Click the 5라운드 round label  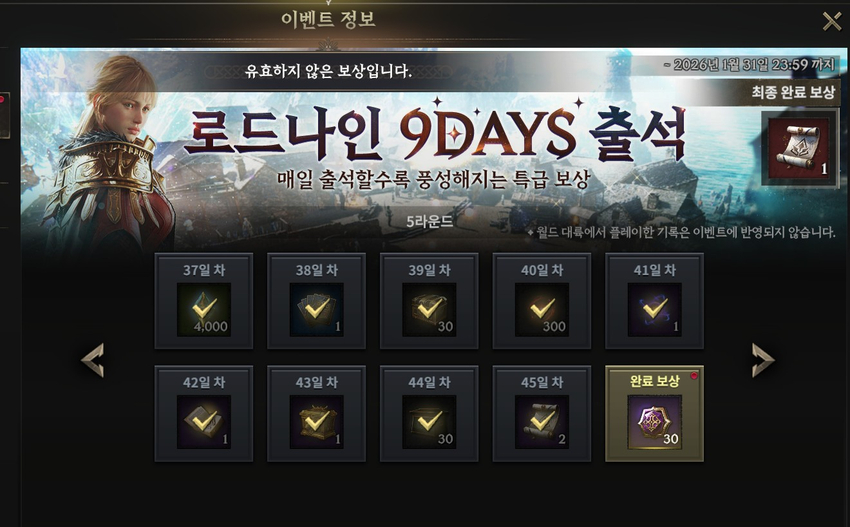tap(430, 222)
